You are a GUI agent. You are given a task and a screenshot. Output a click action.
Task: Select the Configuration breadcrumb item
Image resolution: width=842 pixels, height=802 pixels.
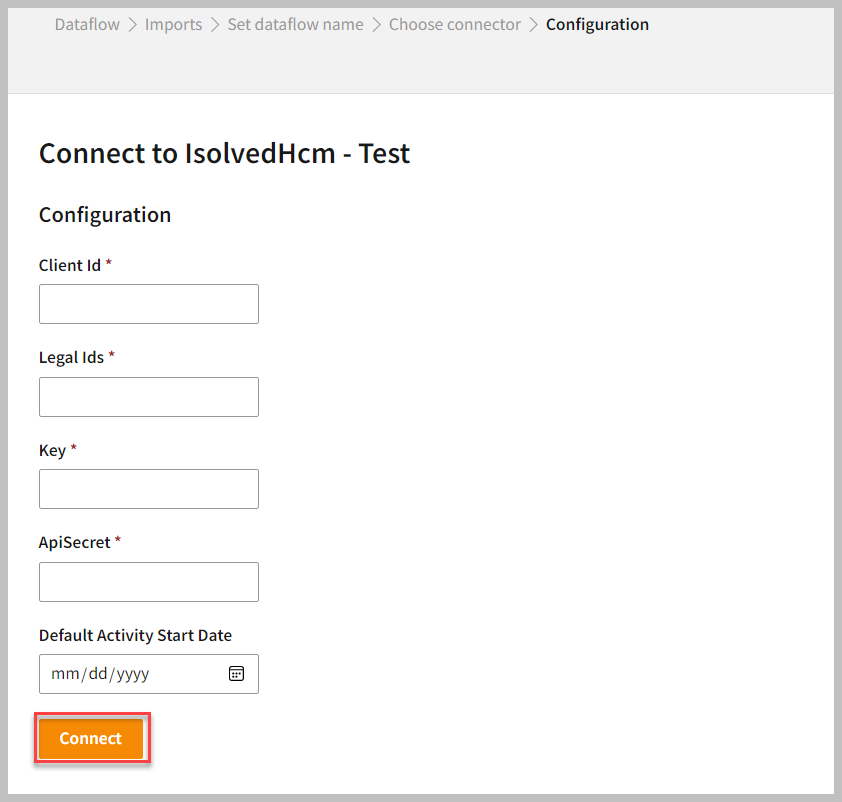[597, 24]
